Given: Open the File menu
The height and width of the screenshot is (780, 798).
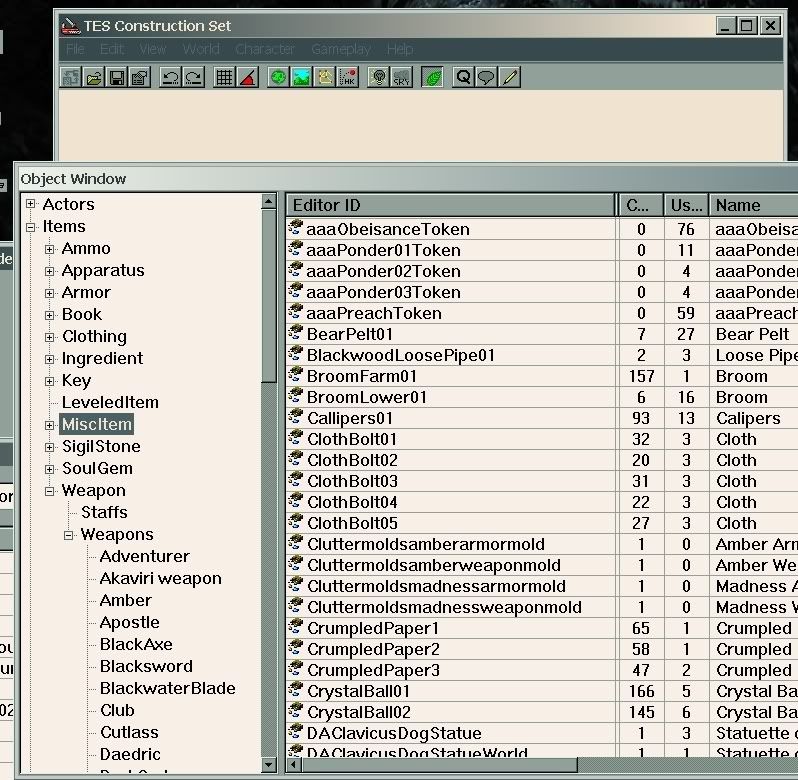Looking at the screenshot, I should point(75,49).
